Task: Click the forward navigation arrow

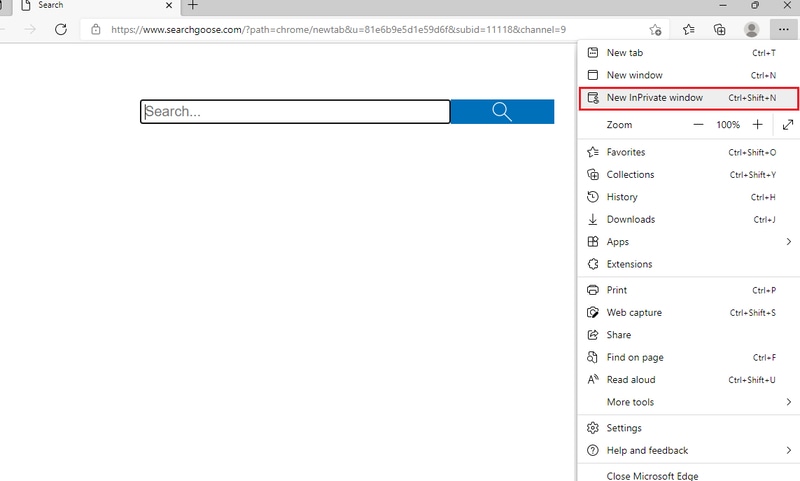Action: point(30,30)
